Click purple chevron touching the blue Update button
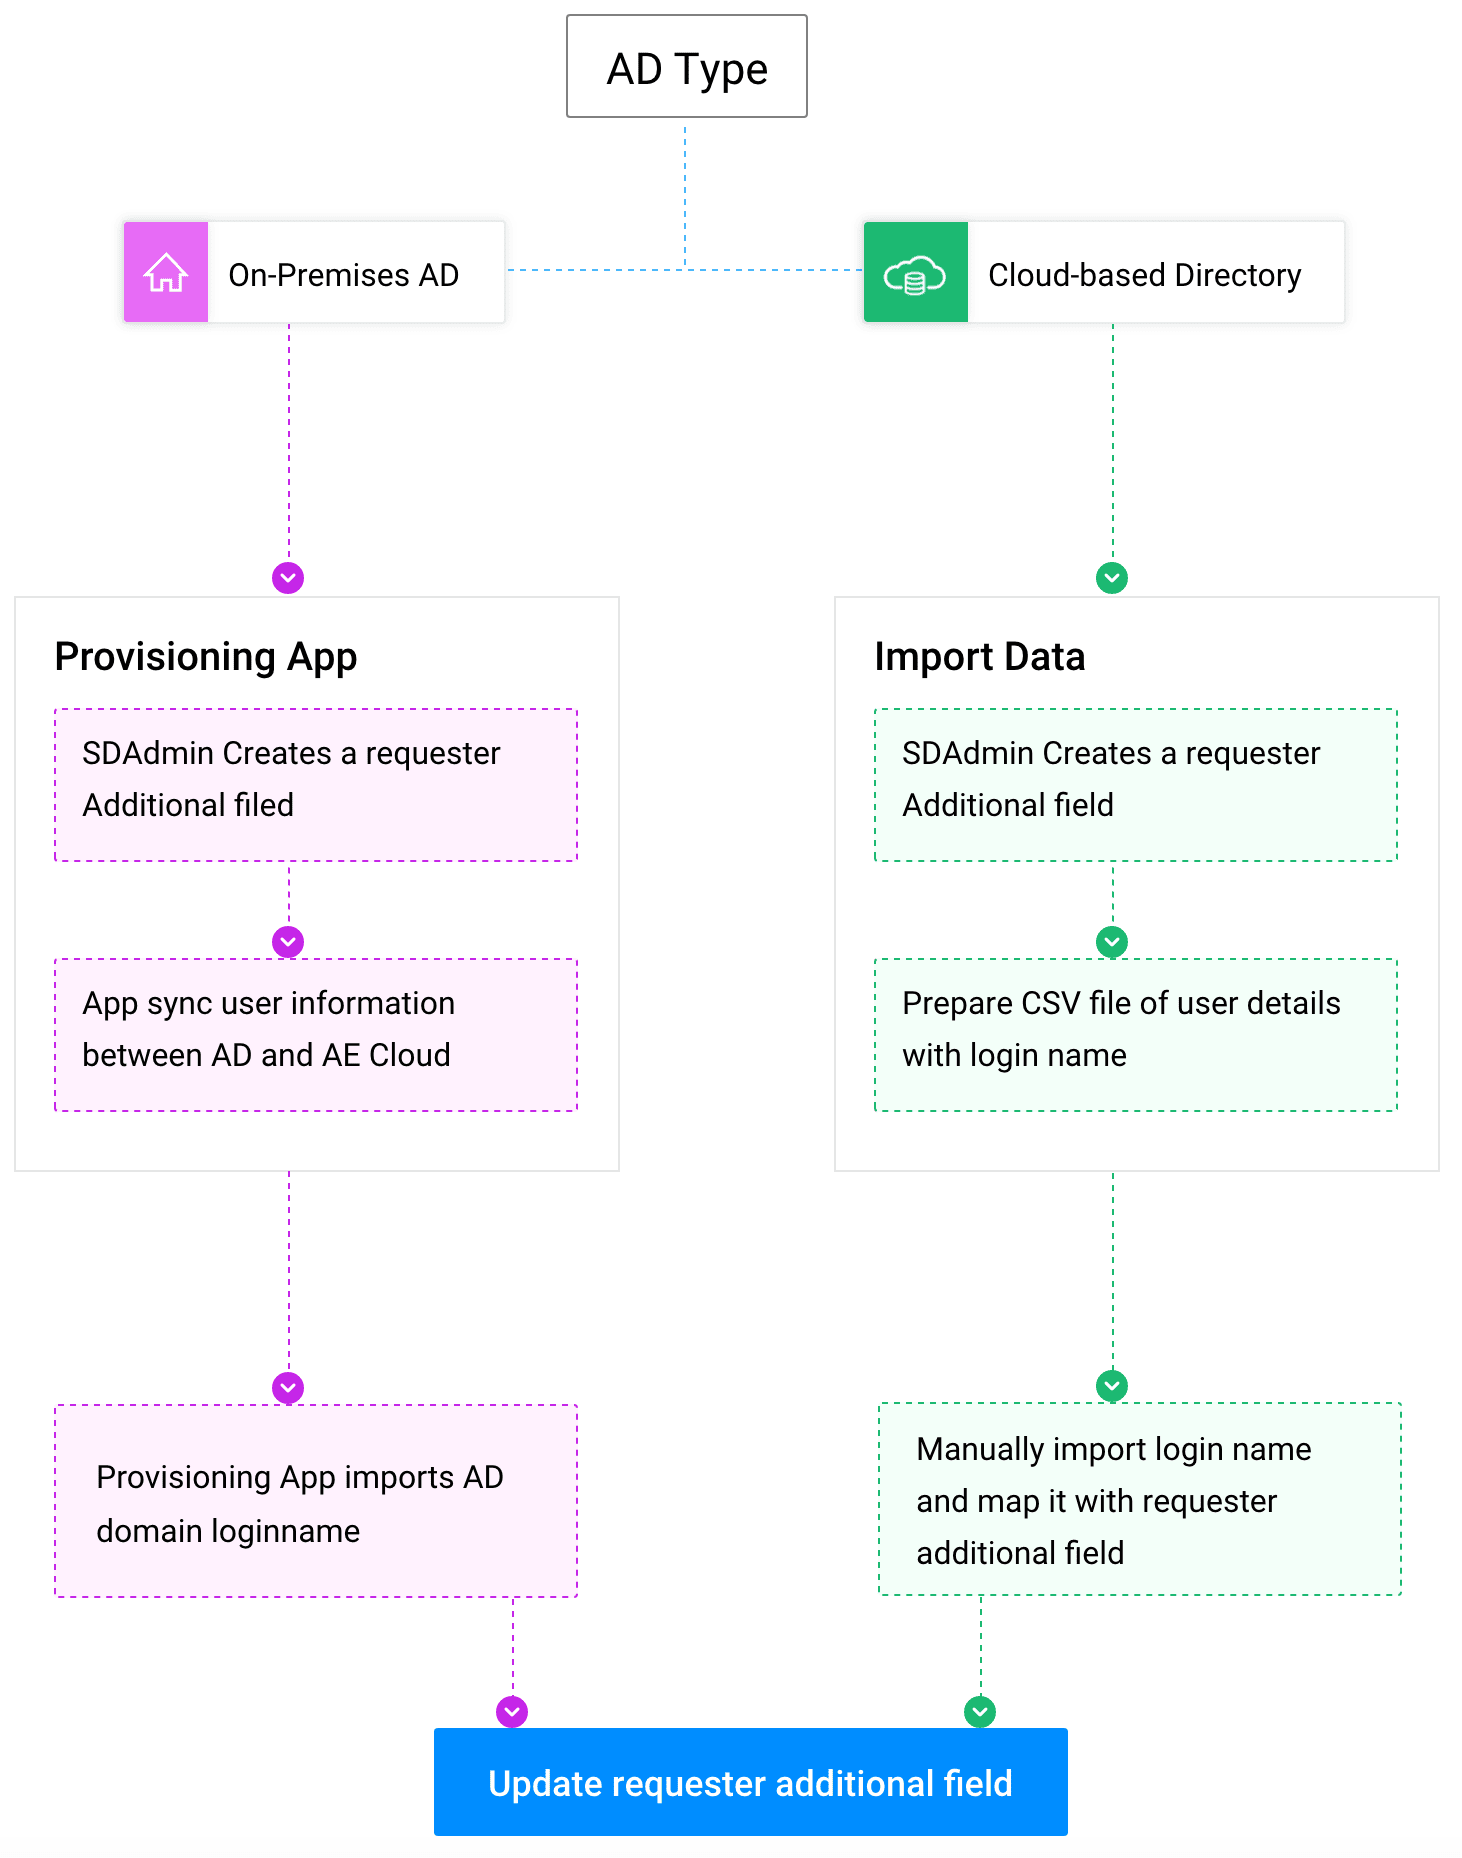The height and width of the screenshot is (1858, 1462). (512, 1712)
